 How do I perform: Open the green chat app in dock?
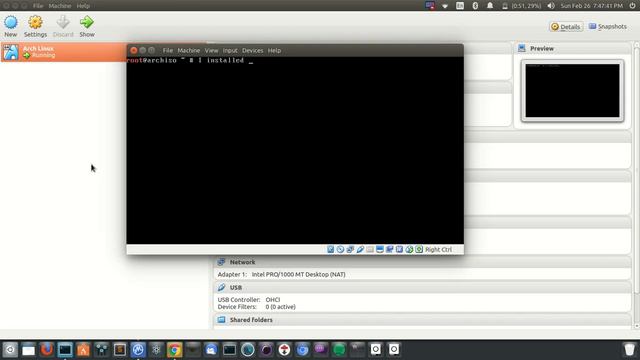click(339, 350)
